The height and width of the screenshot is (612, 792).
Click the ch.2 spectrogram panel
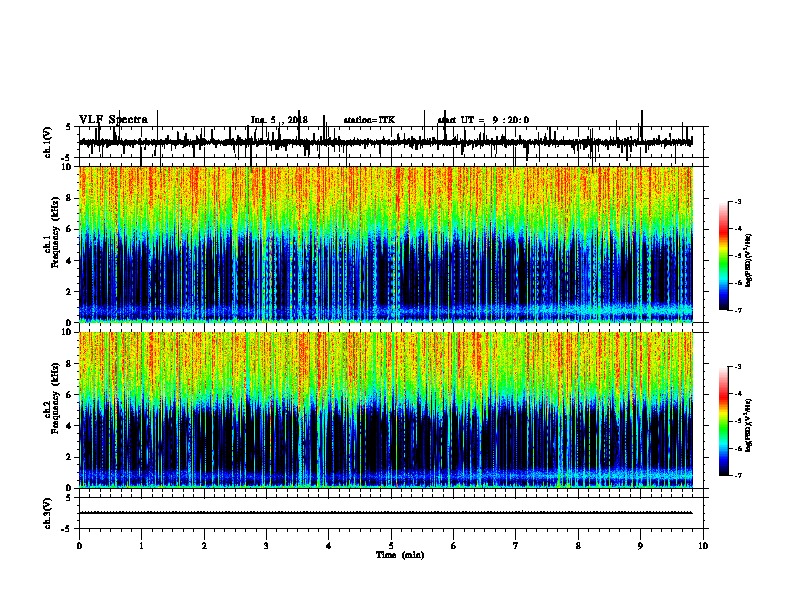point(386,410)
